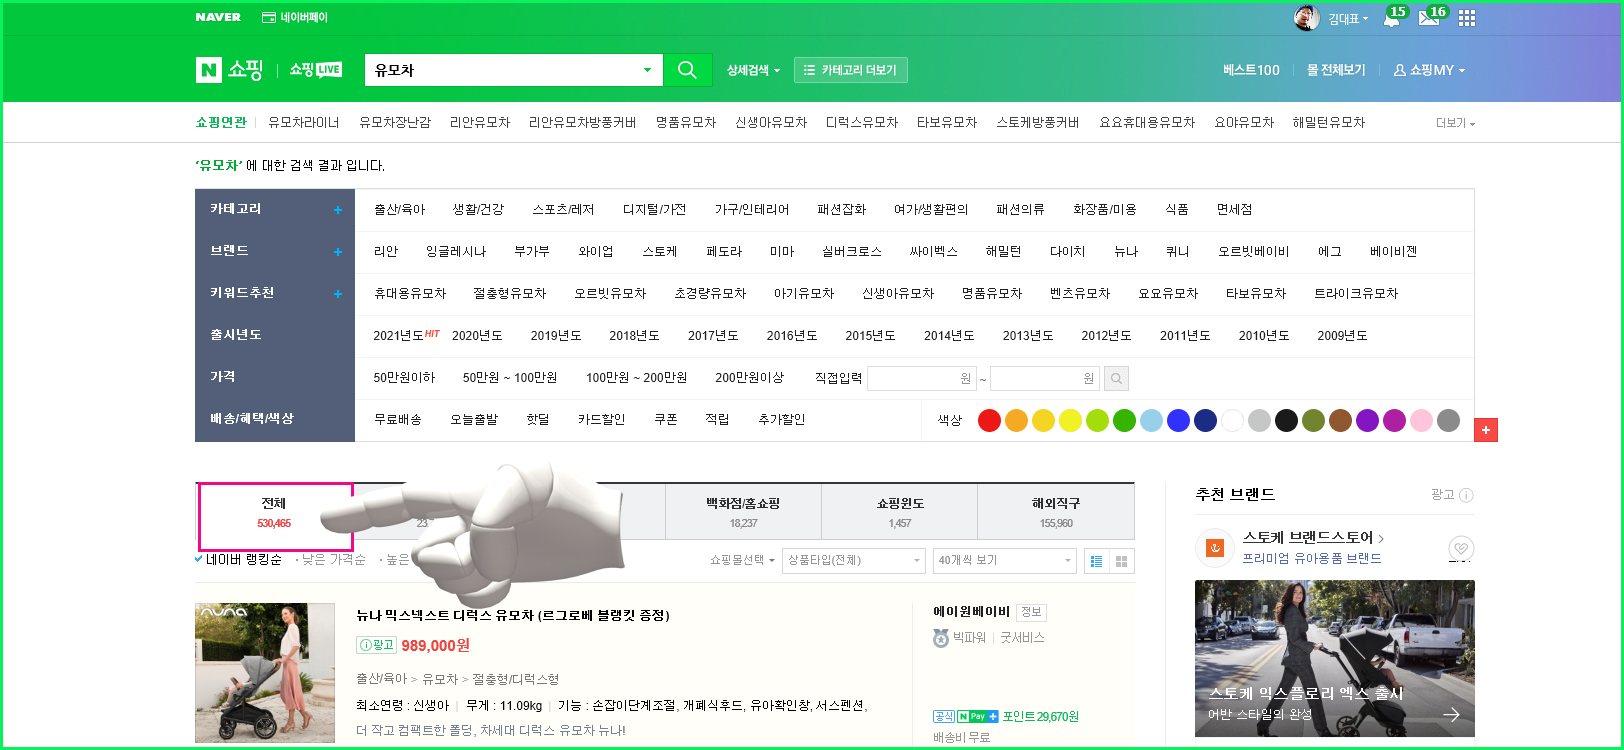The image size is (1624, 750).
Task: Open the mail envelope with 16 badge
Action: pos(1430,18)
